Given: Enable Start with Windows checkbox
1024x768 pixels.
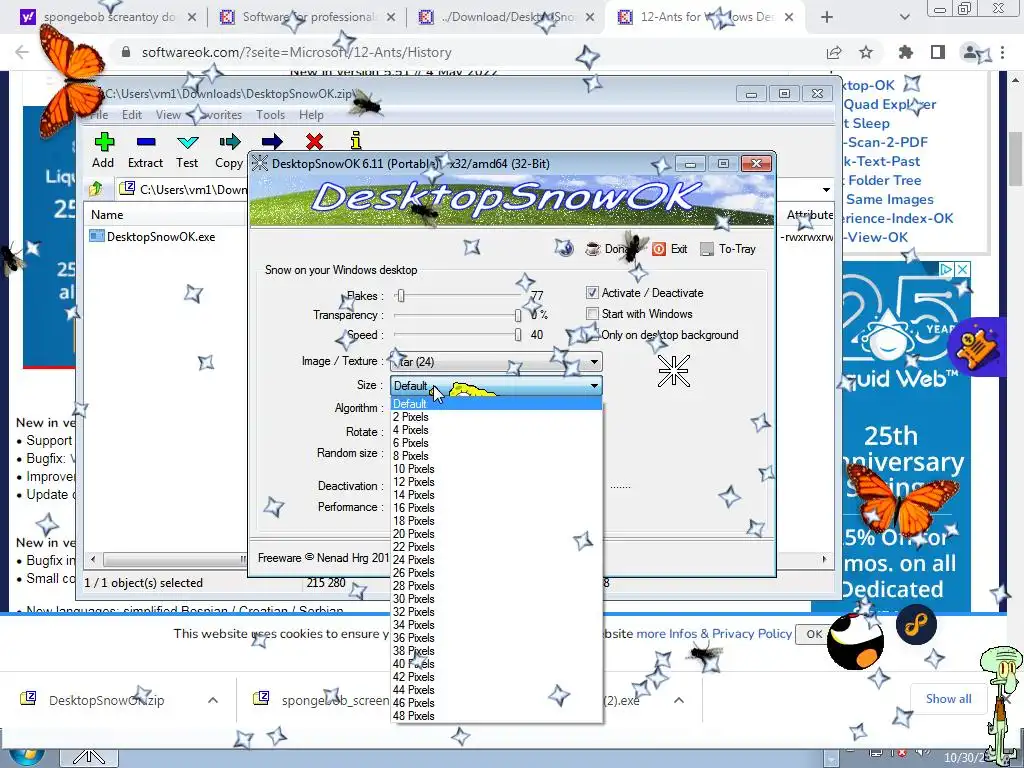Looking at the screenshot, I should pos(592,313).
